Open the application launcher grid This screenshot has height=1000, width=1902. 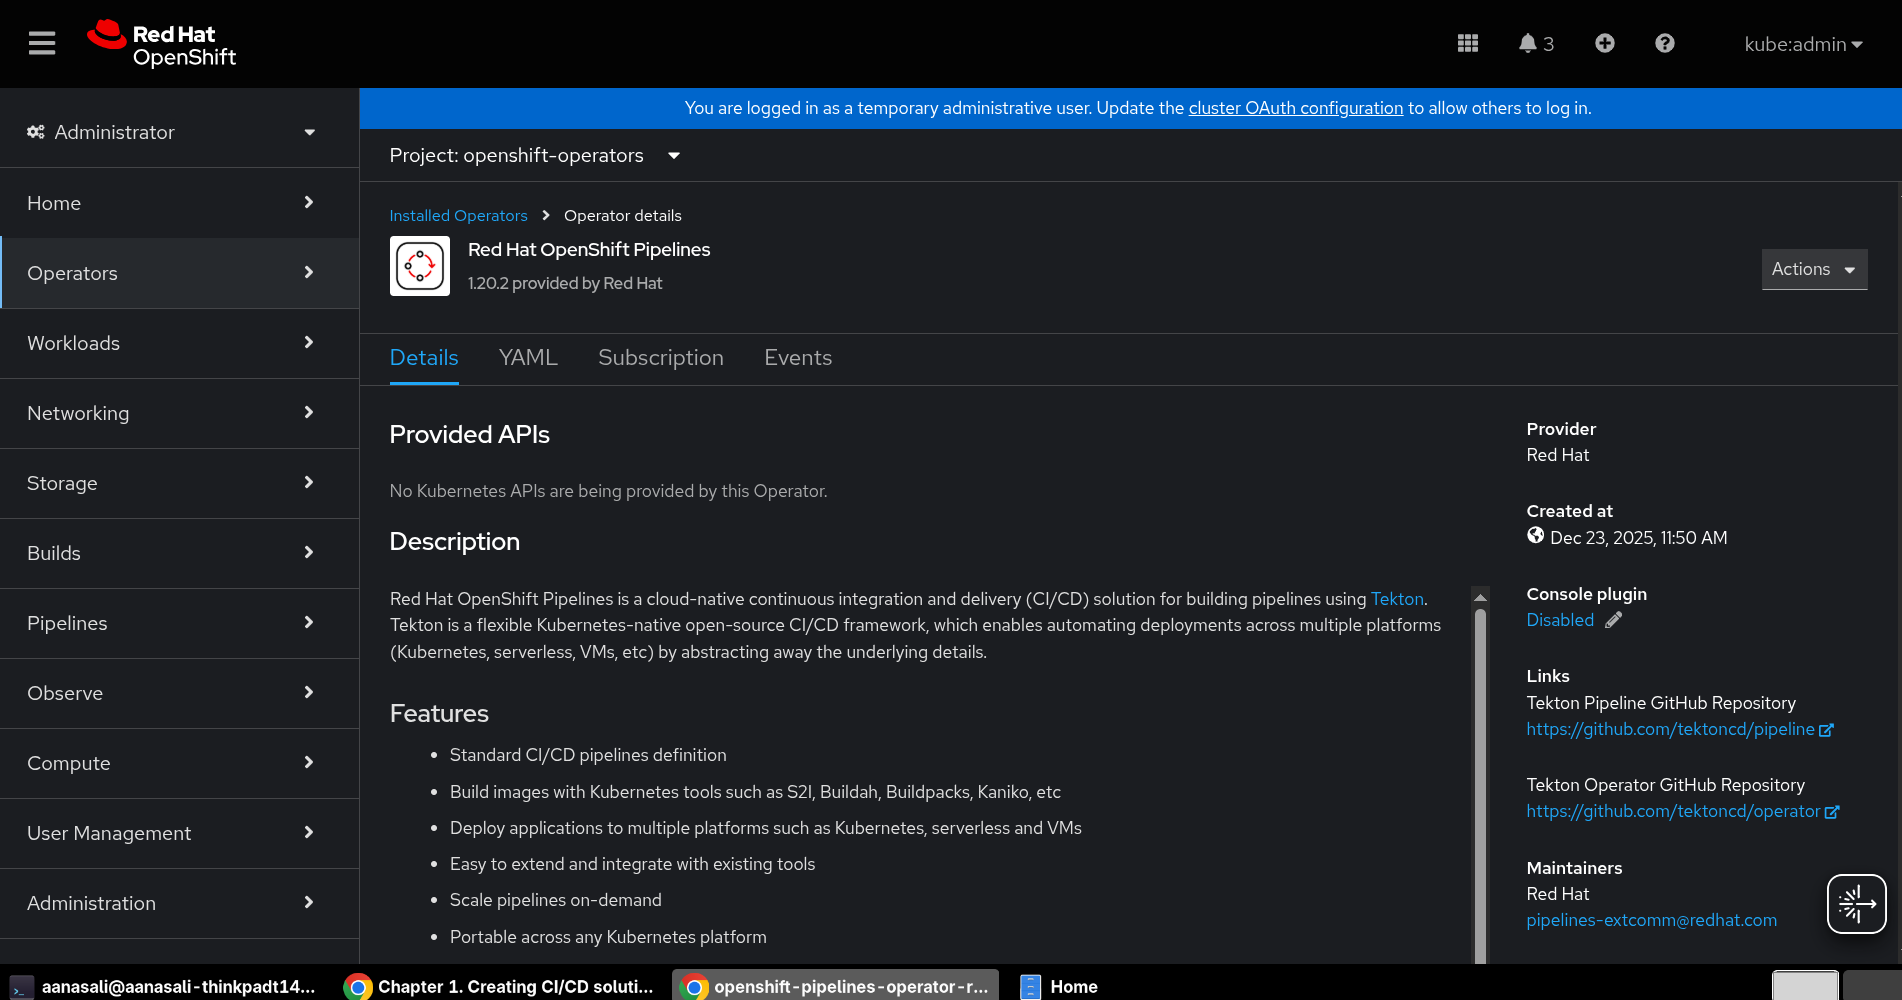point(1468,43)
